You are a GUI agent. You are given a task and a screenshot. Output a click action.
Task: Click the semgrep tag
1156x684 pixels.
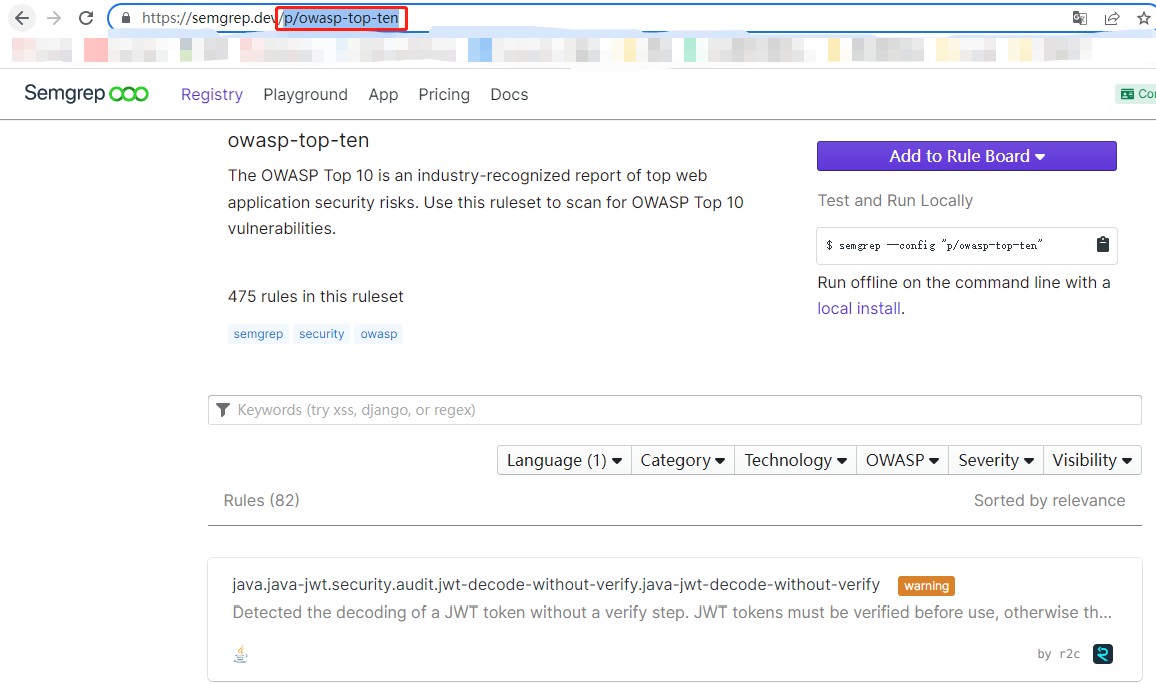[x=258, y=334]
